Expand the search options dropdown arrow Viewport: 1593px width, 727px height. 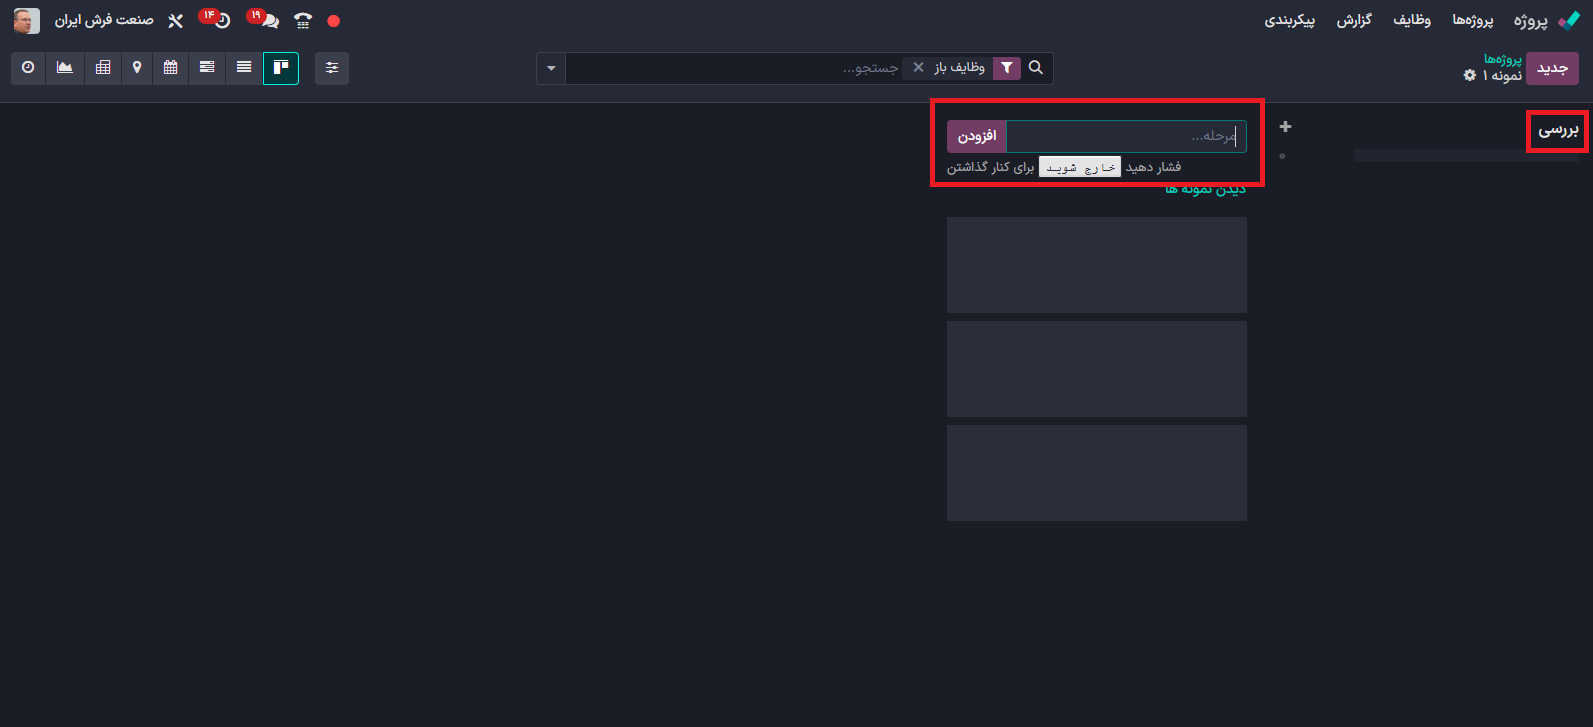click(x=551, y=68)
